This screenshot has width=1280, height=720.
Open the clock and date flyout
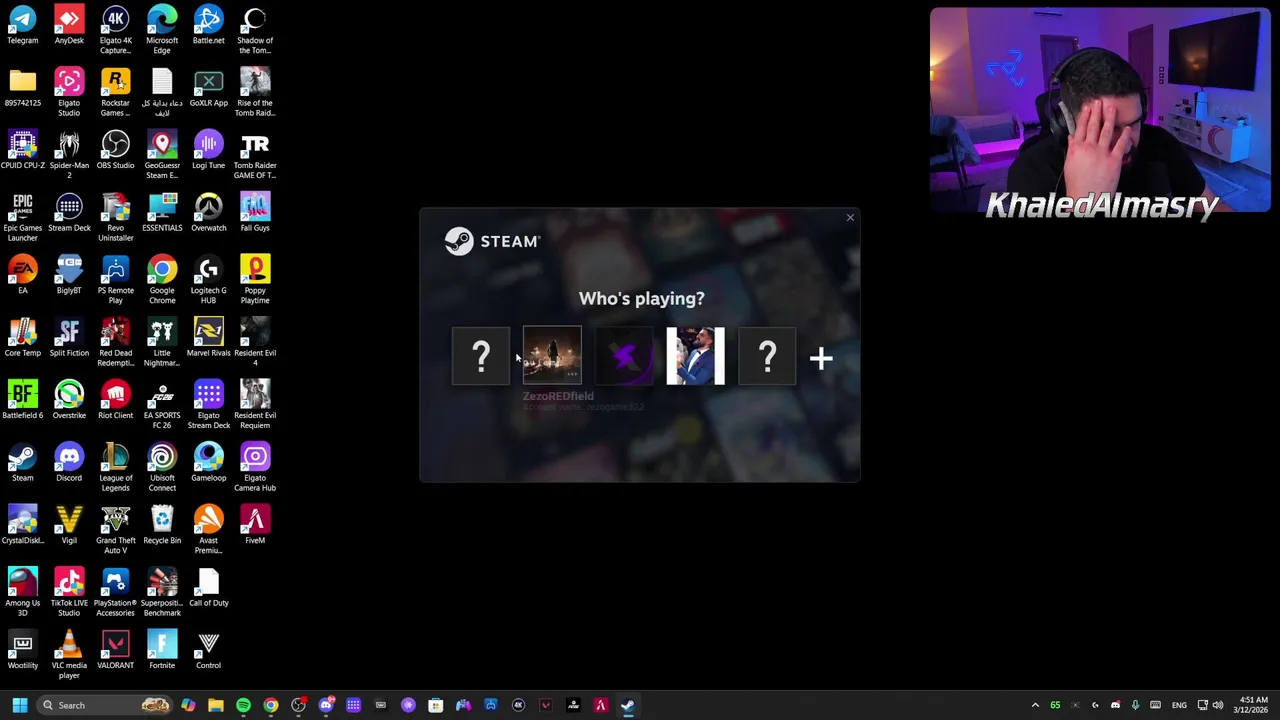click(1253, 705)
